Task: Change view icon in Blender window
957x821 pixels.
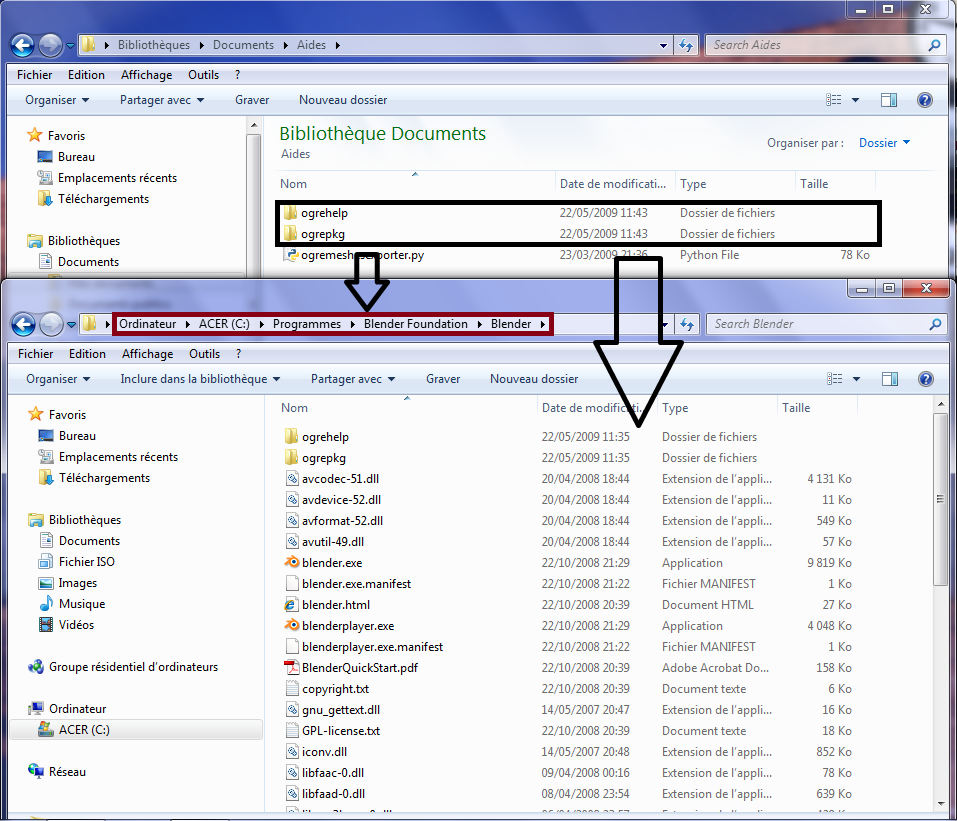Action: coord(834,379)
